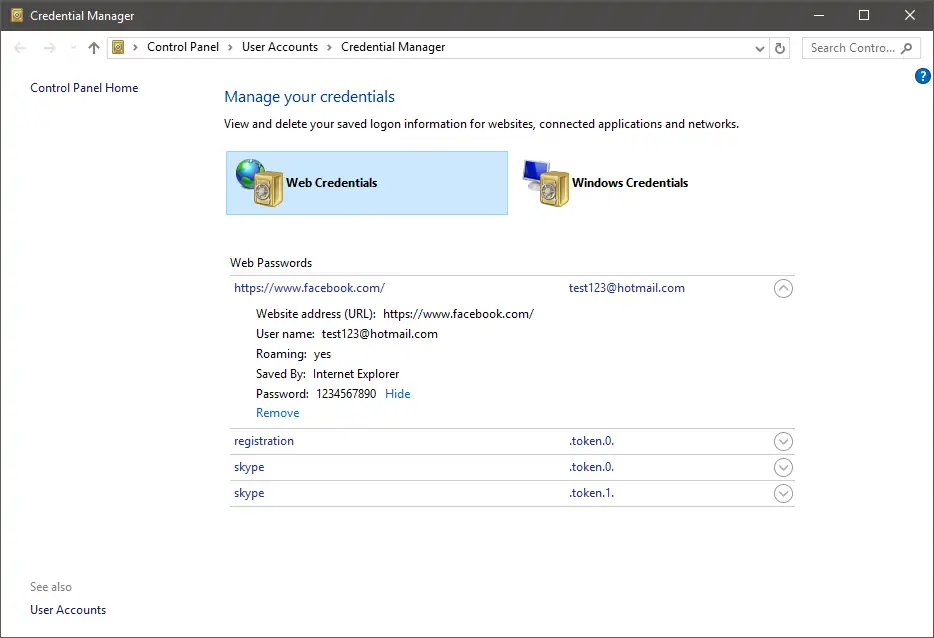Viewport: 934px width, 638px height.
Task: Click the .token.0. value in registration row
Action: click(591, 441)
